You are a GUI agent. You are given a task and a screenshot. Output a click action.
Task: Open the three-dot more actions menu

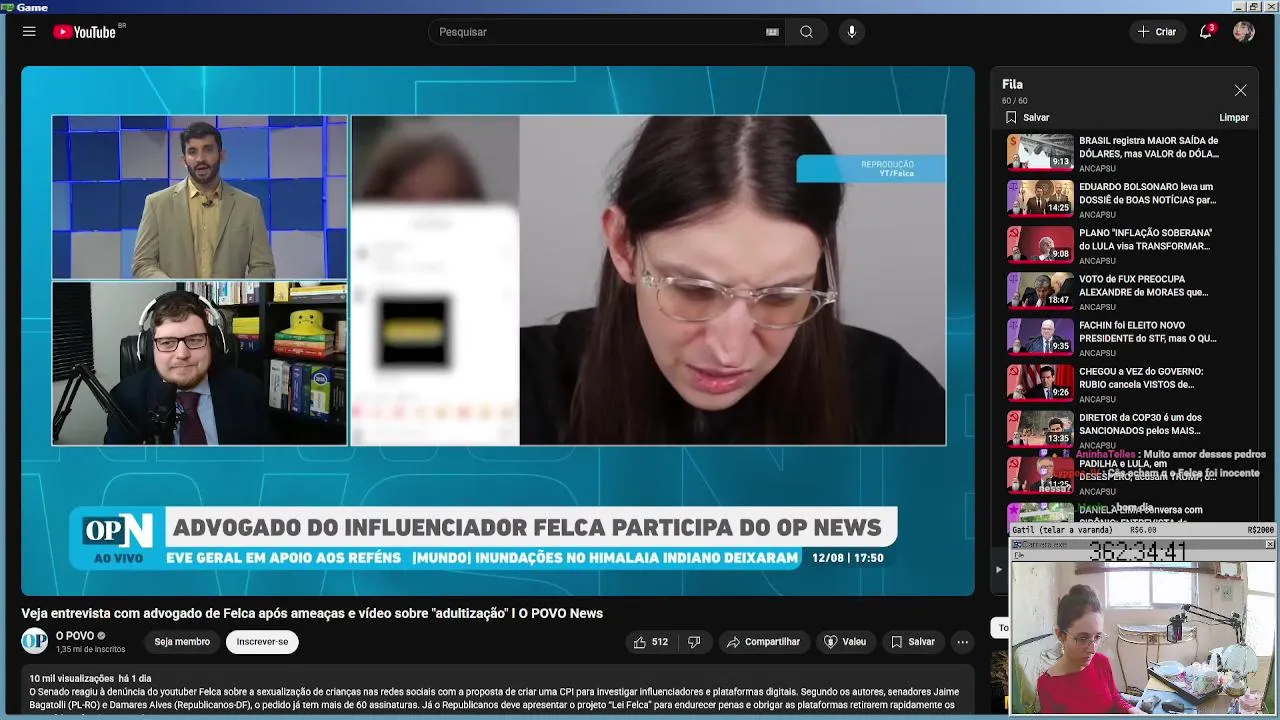962,642
